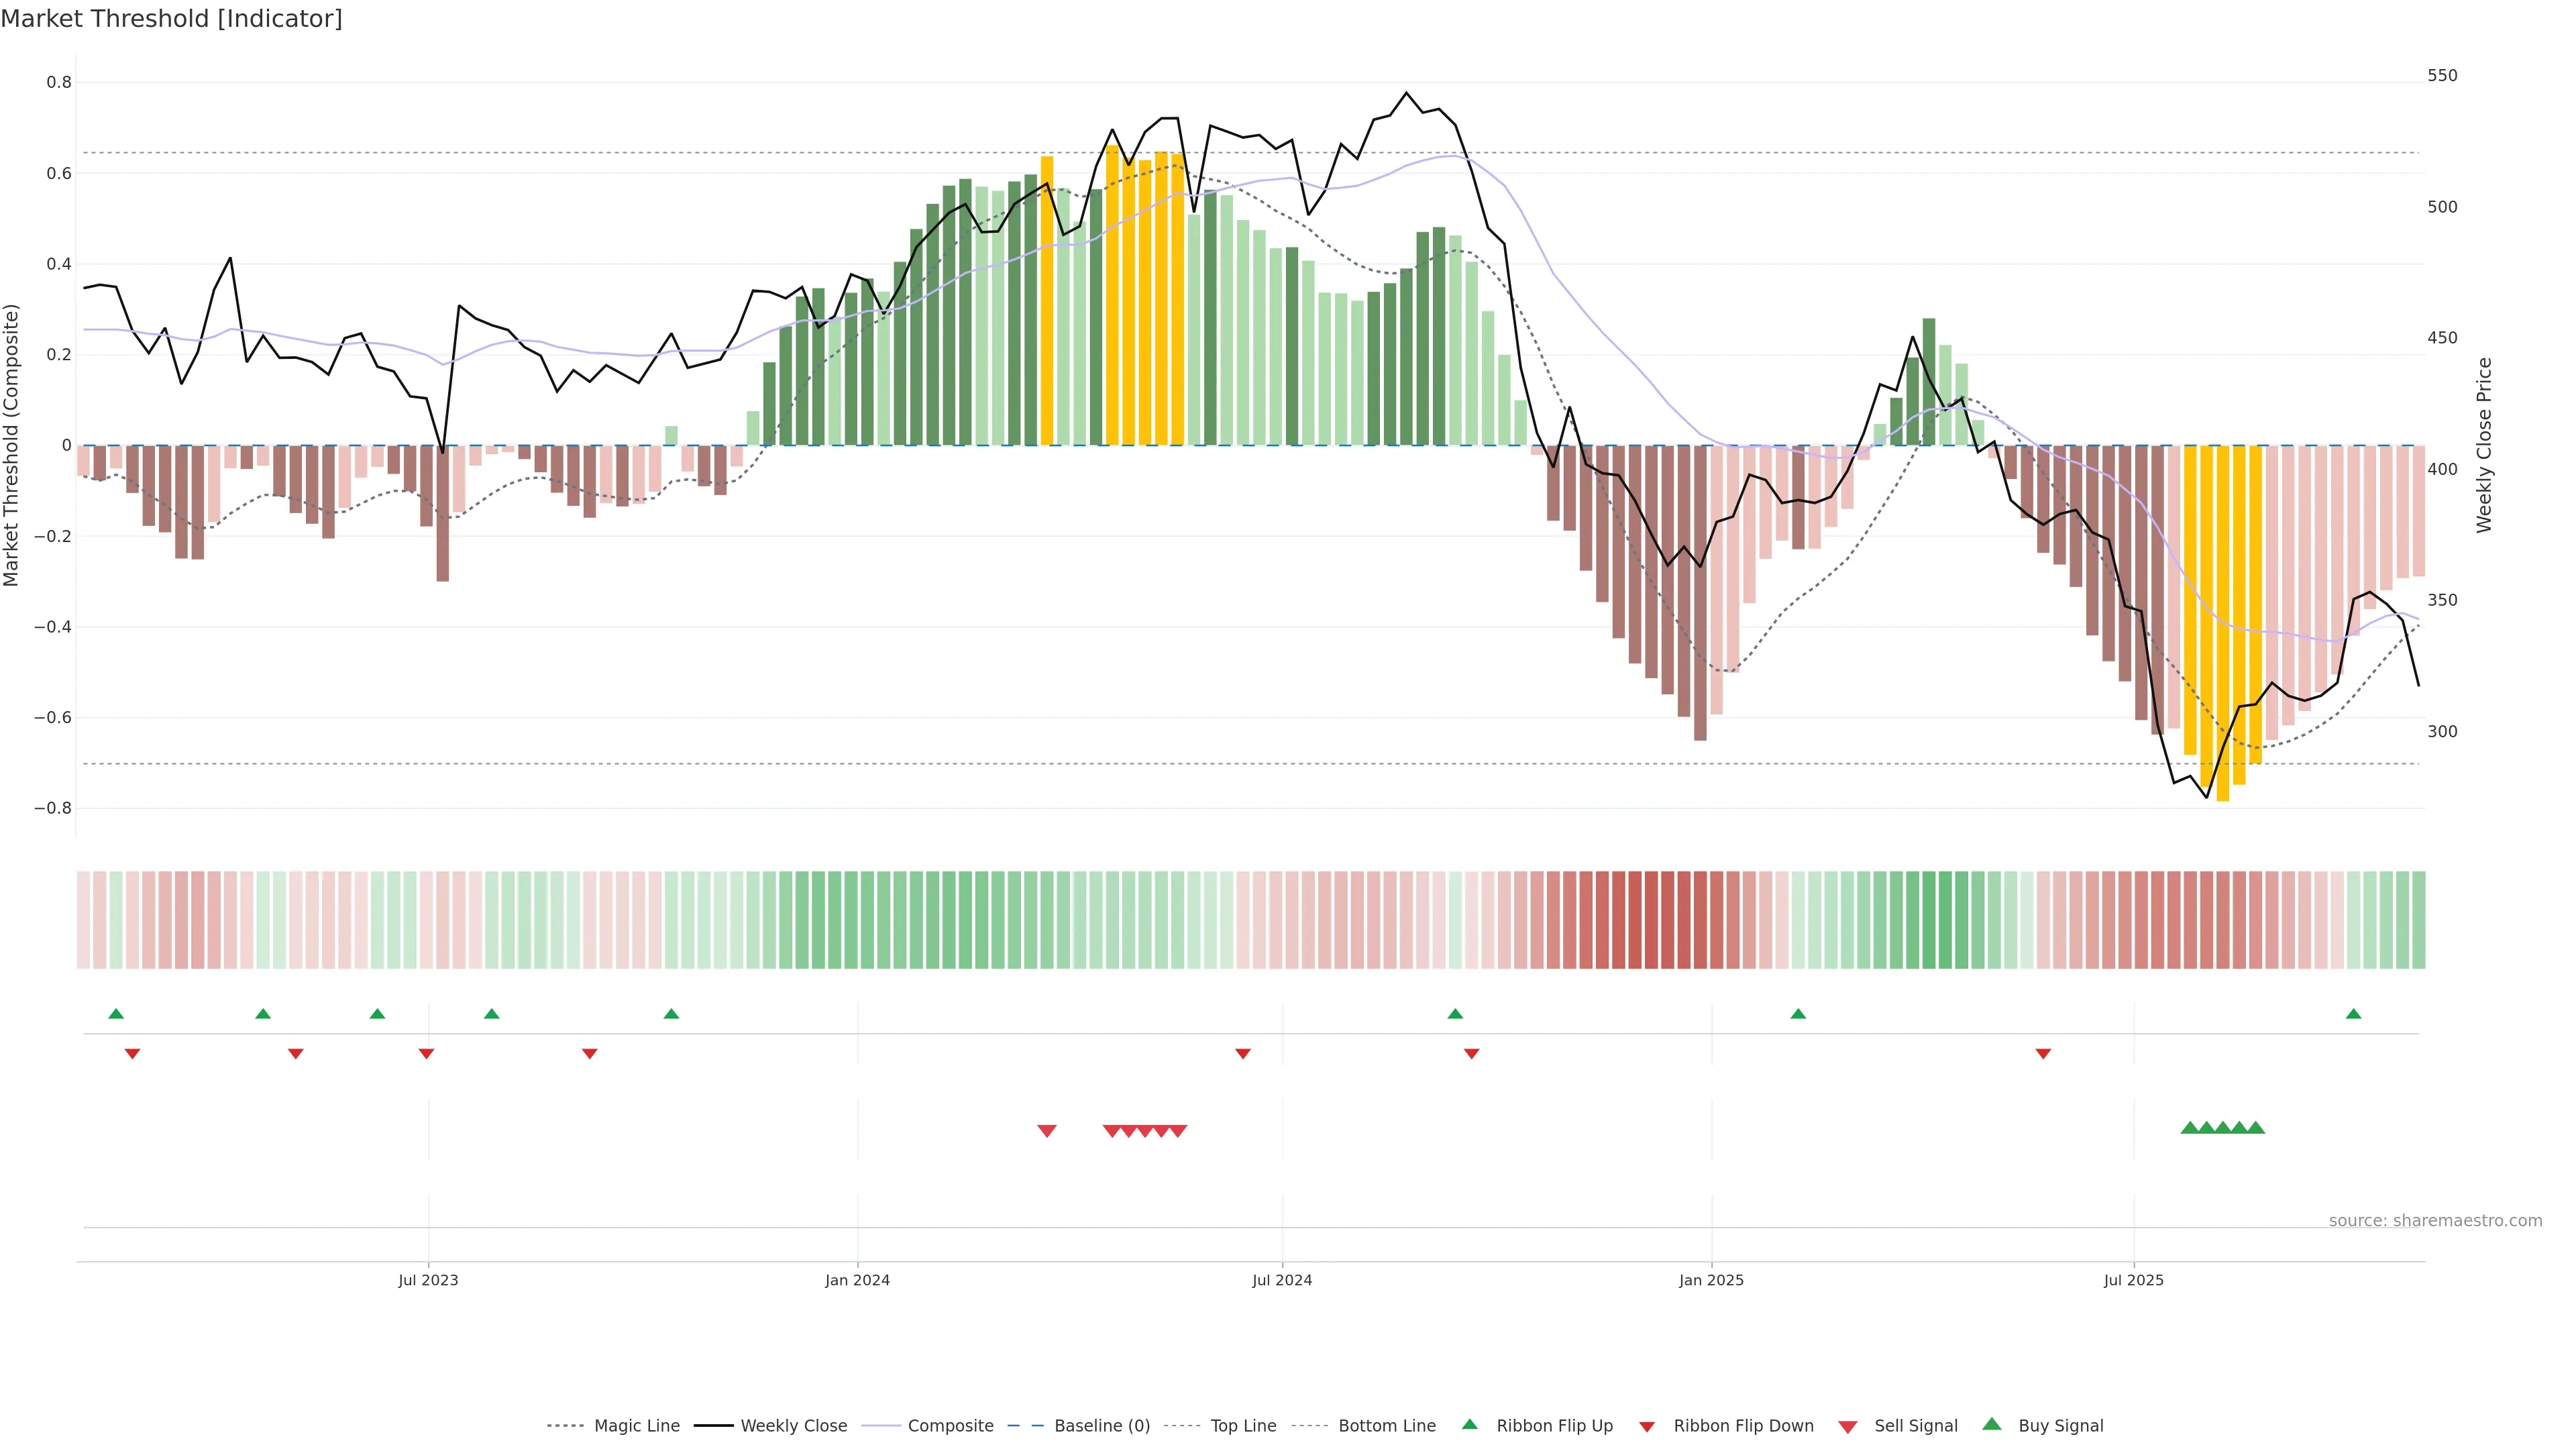The width and height of the screenshot is (2576, 1449).
Task: Click the Sell Signal legend marker
Action: pyautogui.click(x=1847, y=1427)
